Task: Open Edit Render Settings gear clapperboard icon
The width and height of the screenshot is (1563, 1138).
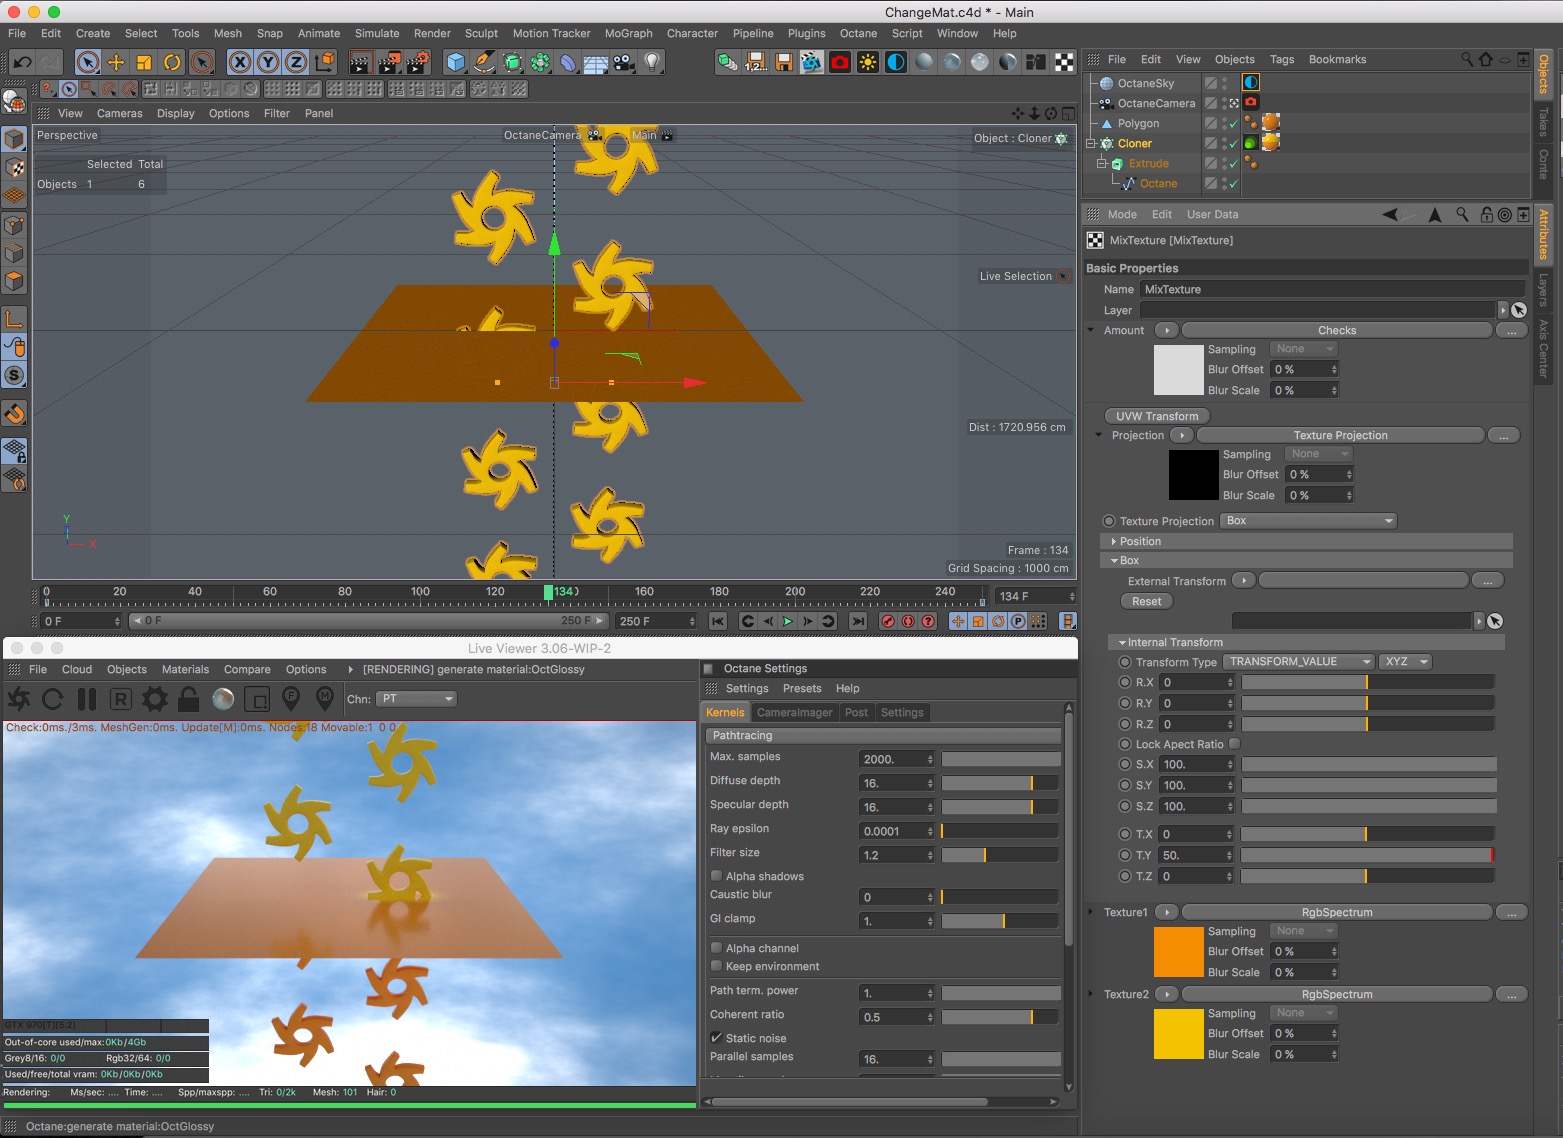Action: point(418,62)
